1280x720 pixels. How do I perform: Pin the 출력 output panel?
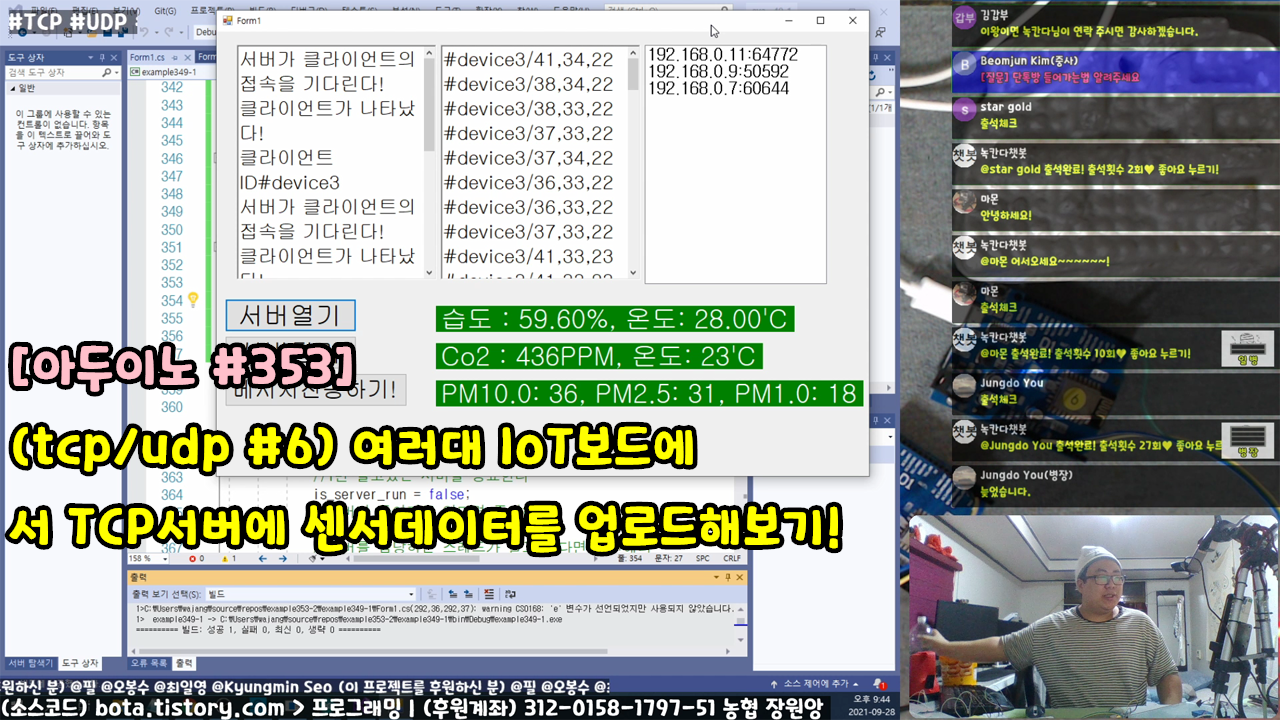coord(728,578)
